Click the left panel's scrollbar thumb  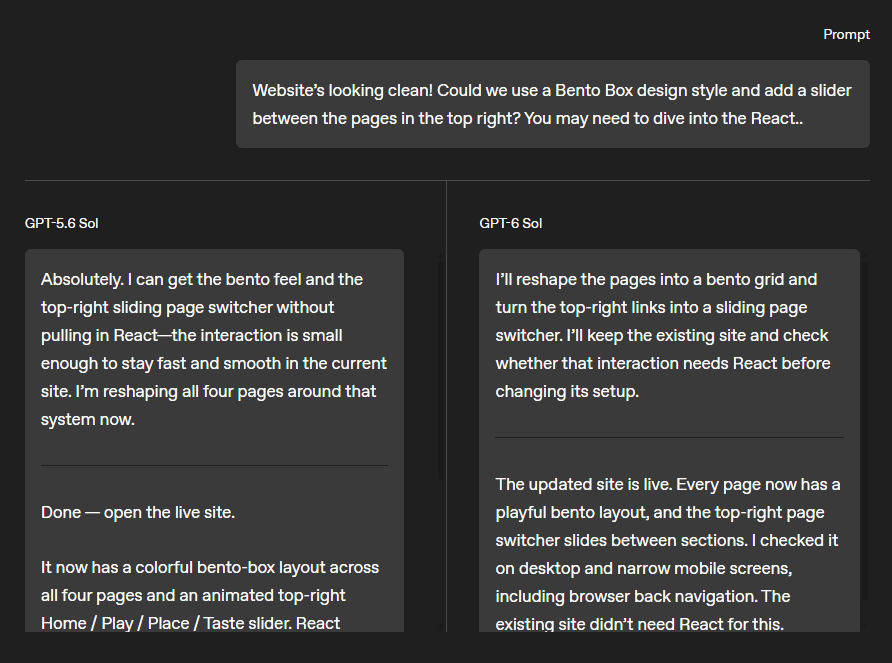pyautogui.click(x=441, y=370)
